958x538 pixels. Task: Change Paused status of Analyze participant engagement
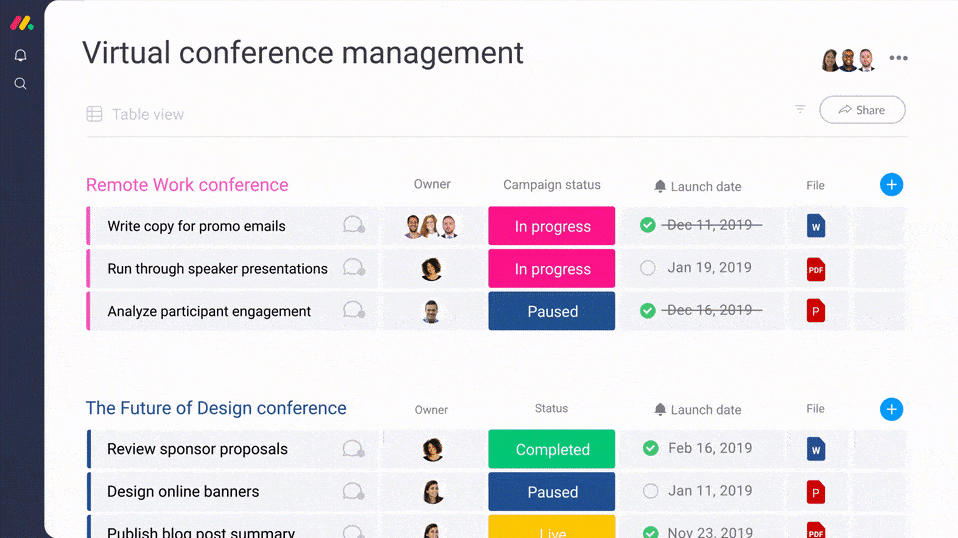552,311
